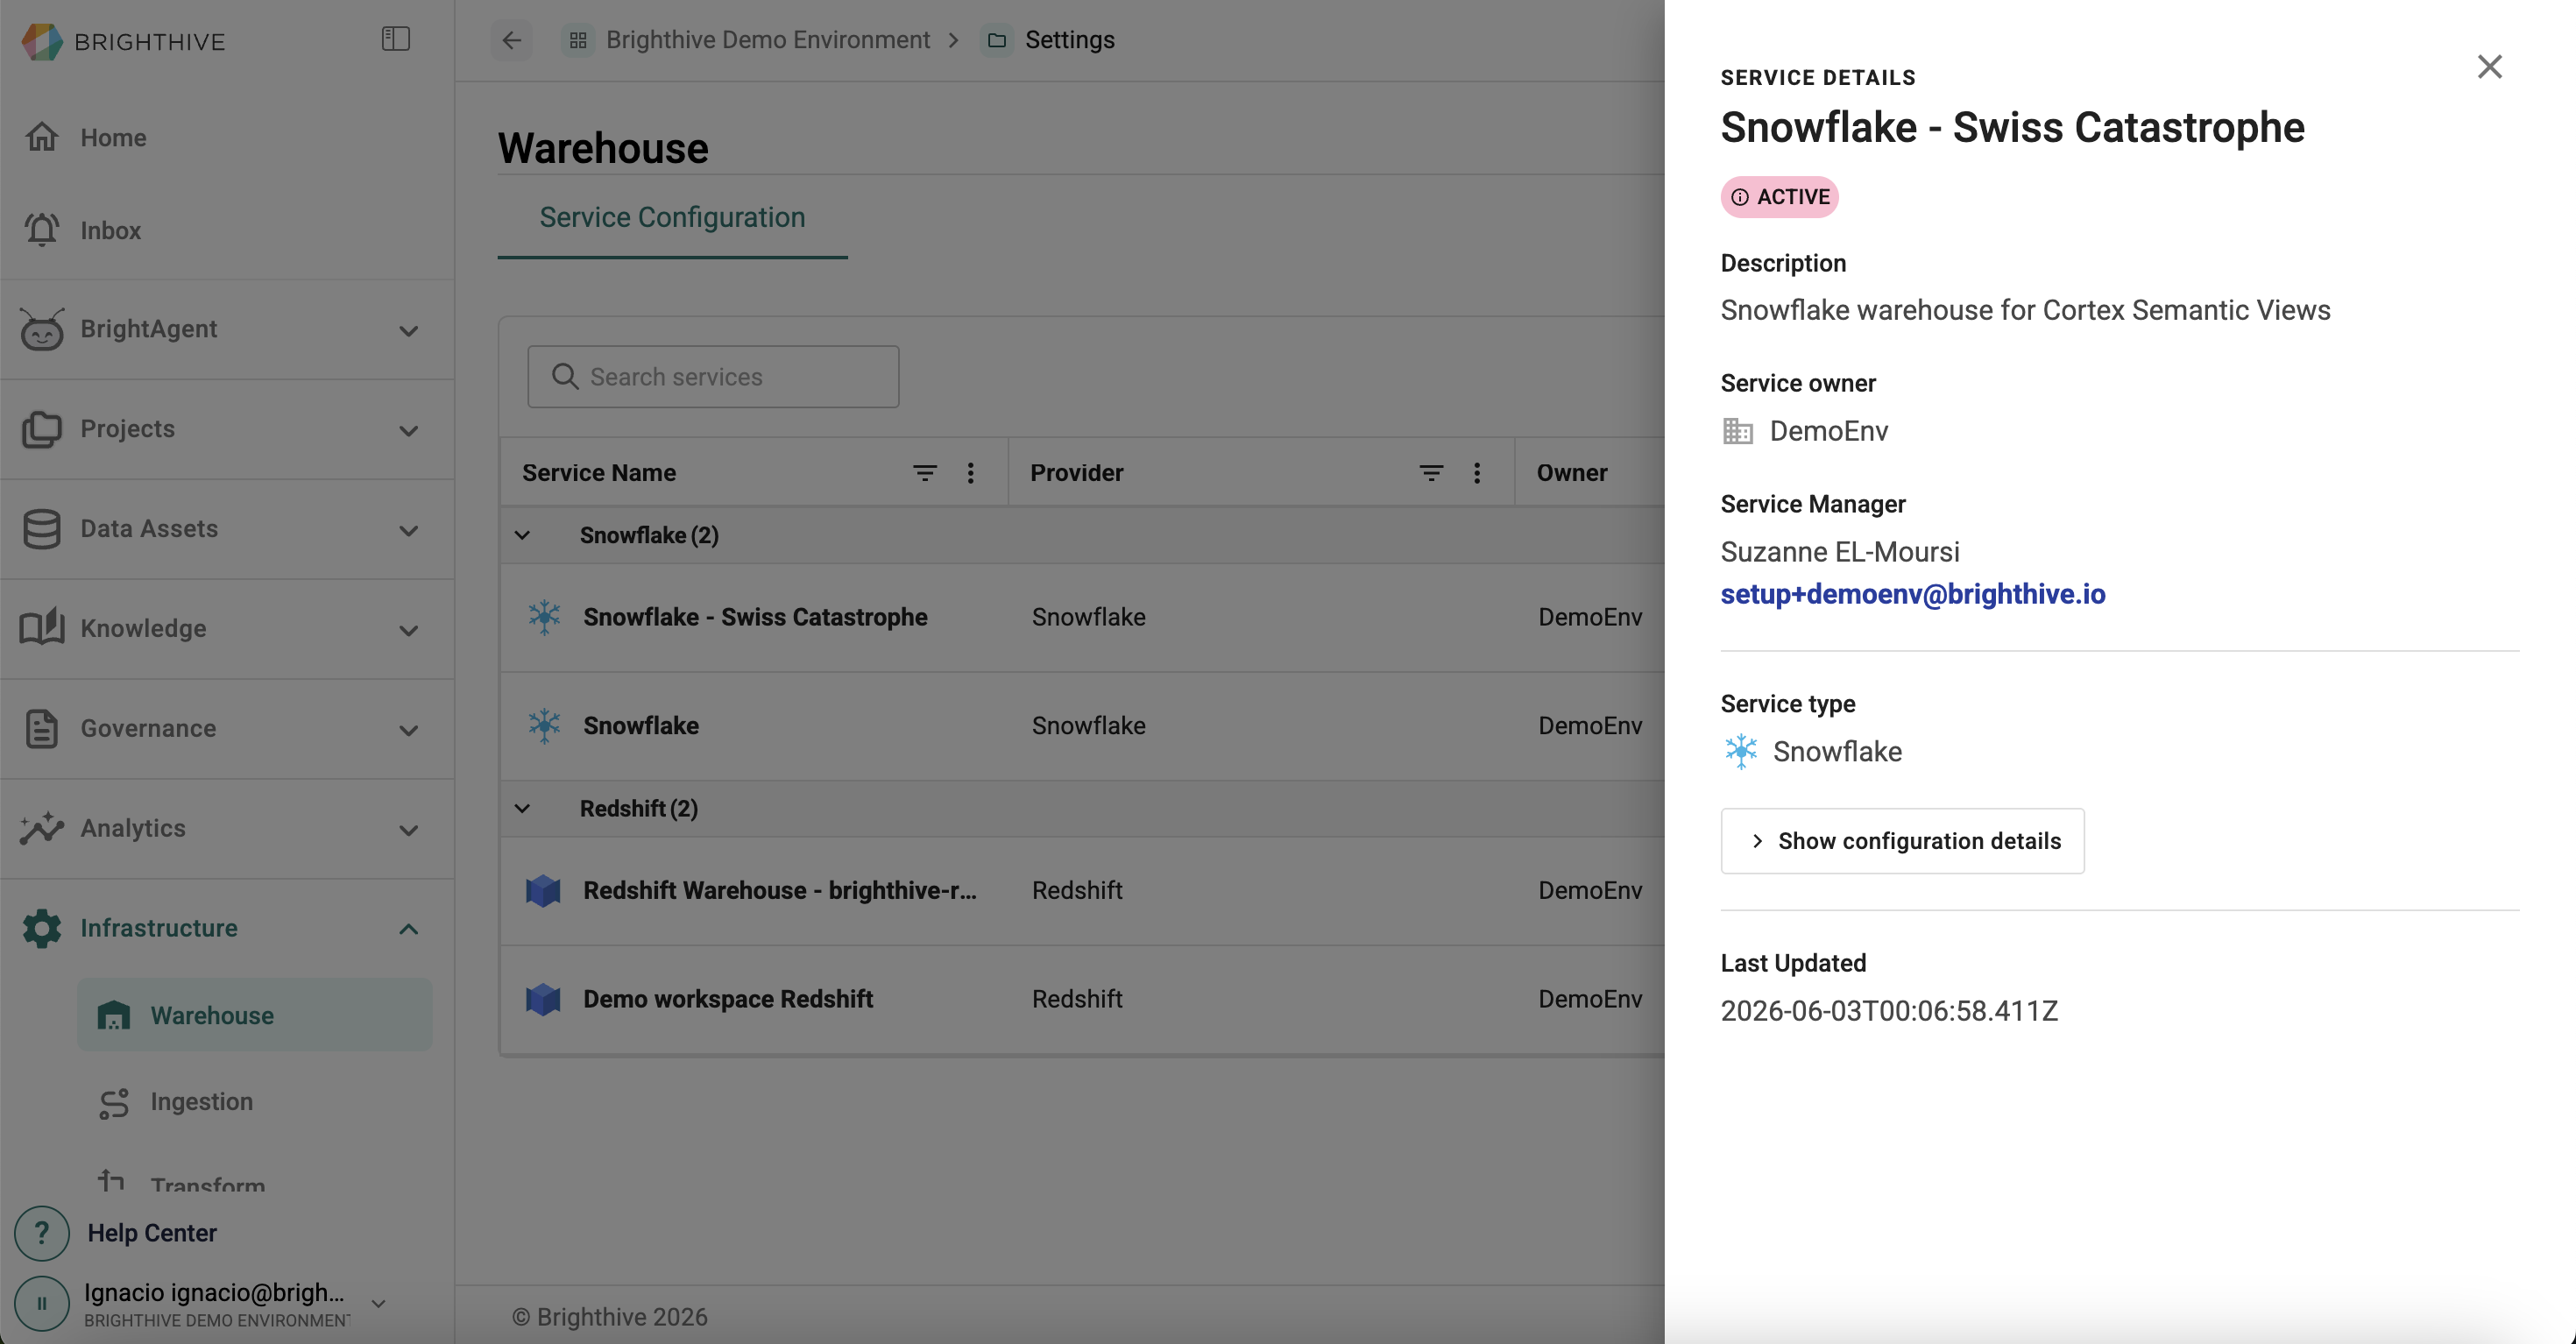Click the Suzanne EL-Moursi manager name
The image size is (2576, 1344).
(x=1840, y=552)
